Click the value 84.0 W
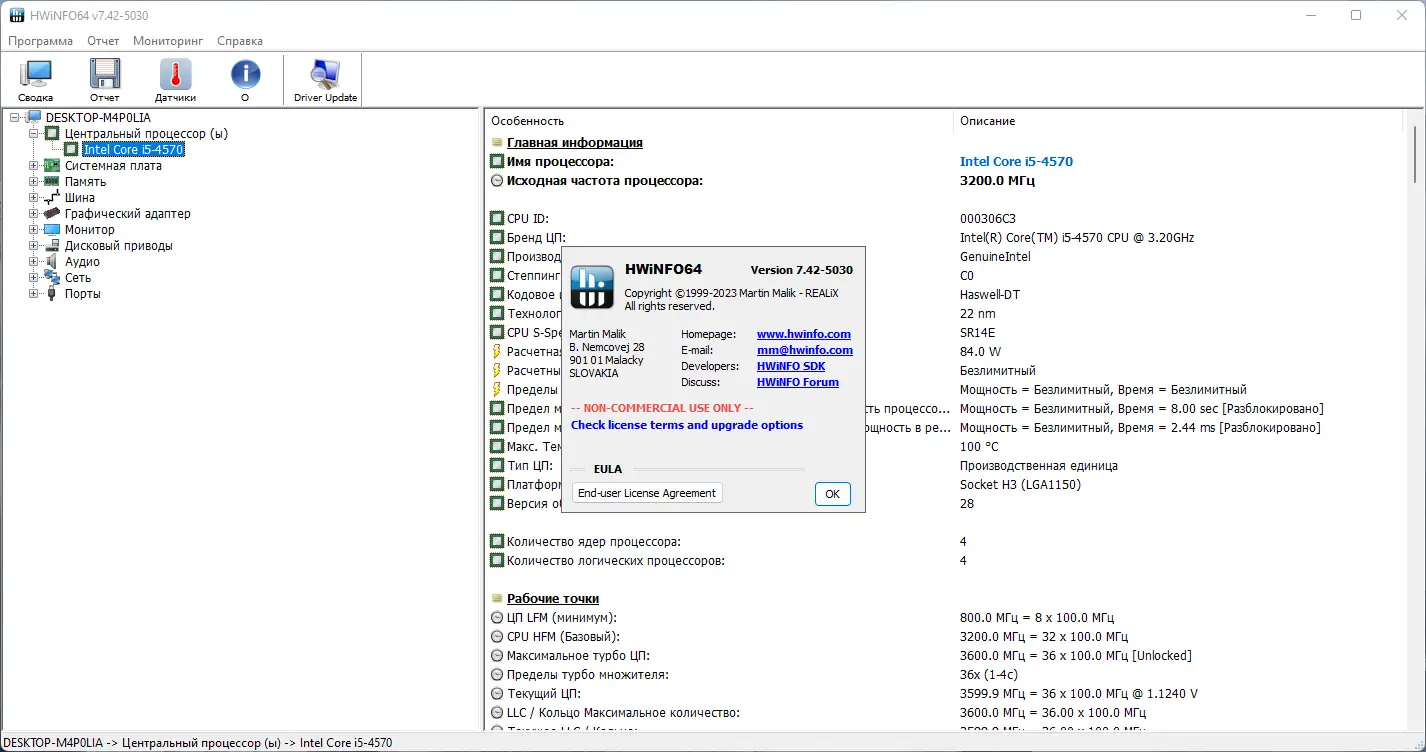The width and height of the screenshot is (1426, 752). 981,352
